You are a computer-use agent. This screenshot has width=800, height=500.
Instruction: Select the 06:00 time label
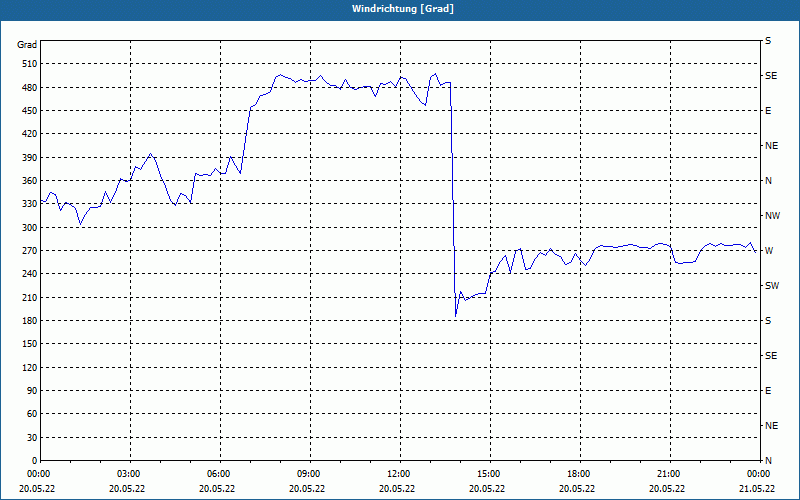[x=217, y=473]
